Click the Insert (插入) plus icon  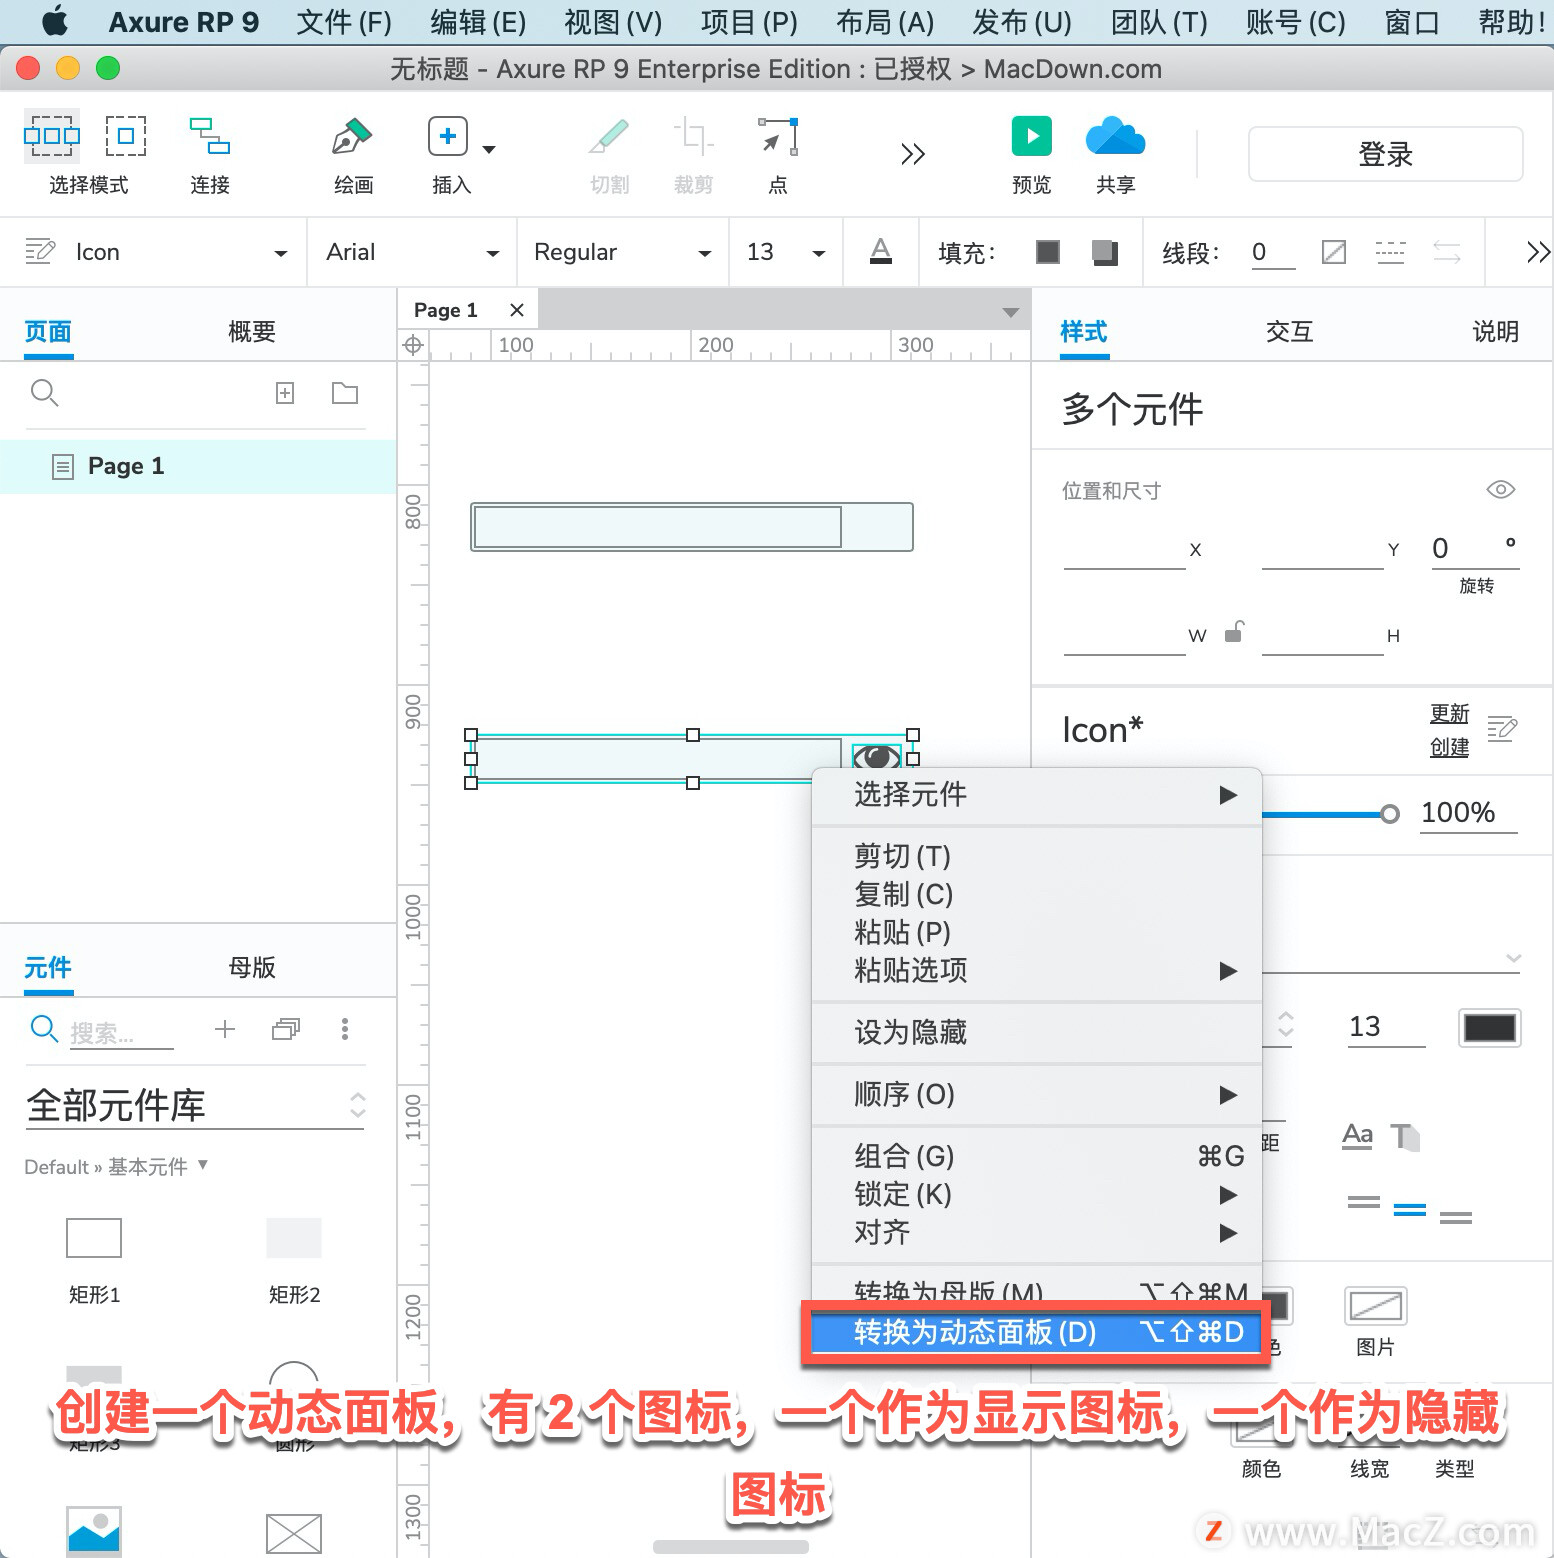point(447,136)
